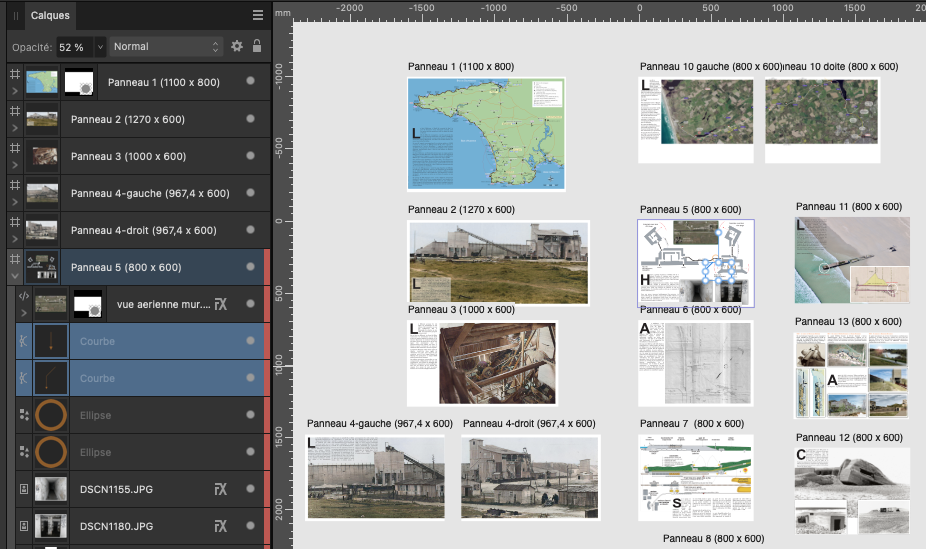Select the Calques tab
926x549 pixels.
pyautogui.click(x=50, y=15)
